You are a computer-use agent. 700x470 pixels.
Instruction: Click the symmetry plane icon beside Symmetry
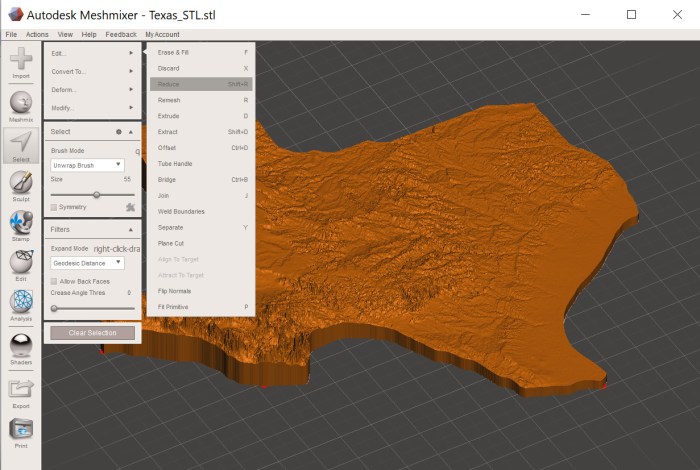pyautogui.click(x=130, y=207)
